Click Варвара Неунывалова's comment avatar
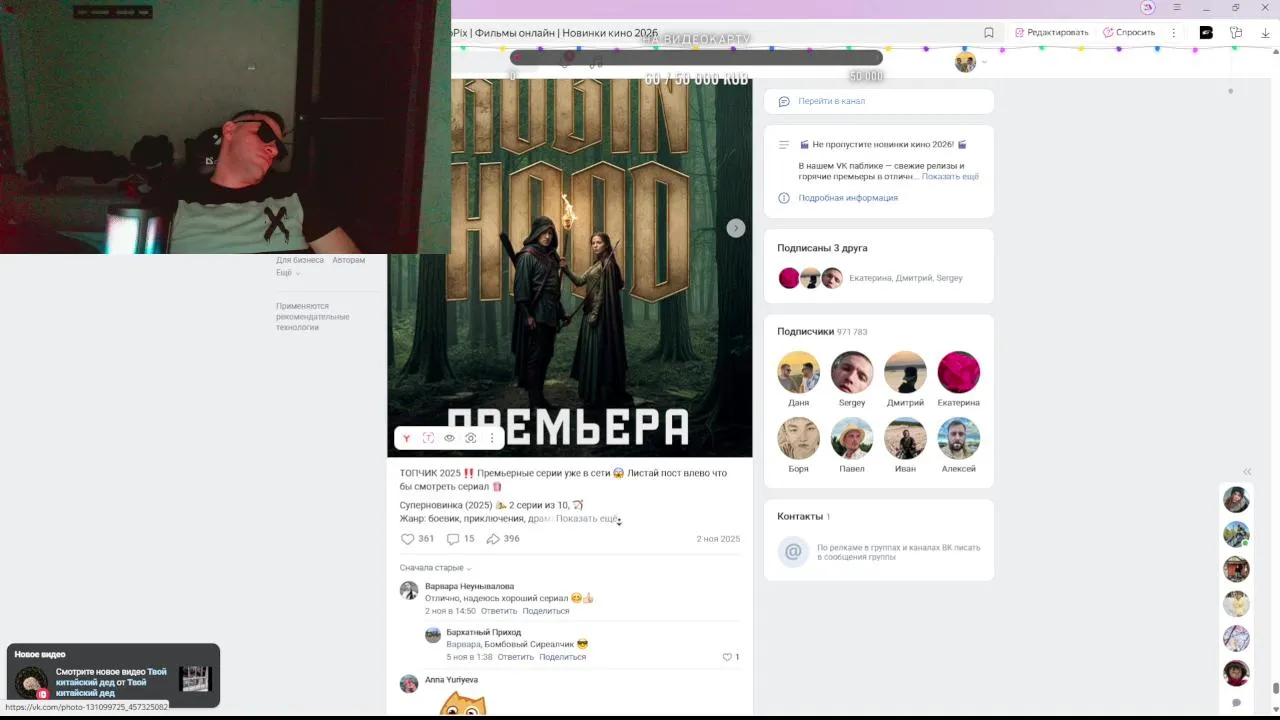1280x720 pixels. 409,591
